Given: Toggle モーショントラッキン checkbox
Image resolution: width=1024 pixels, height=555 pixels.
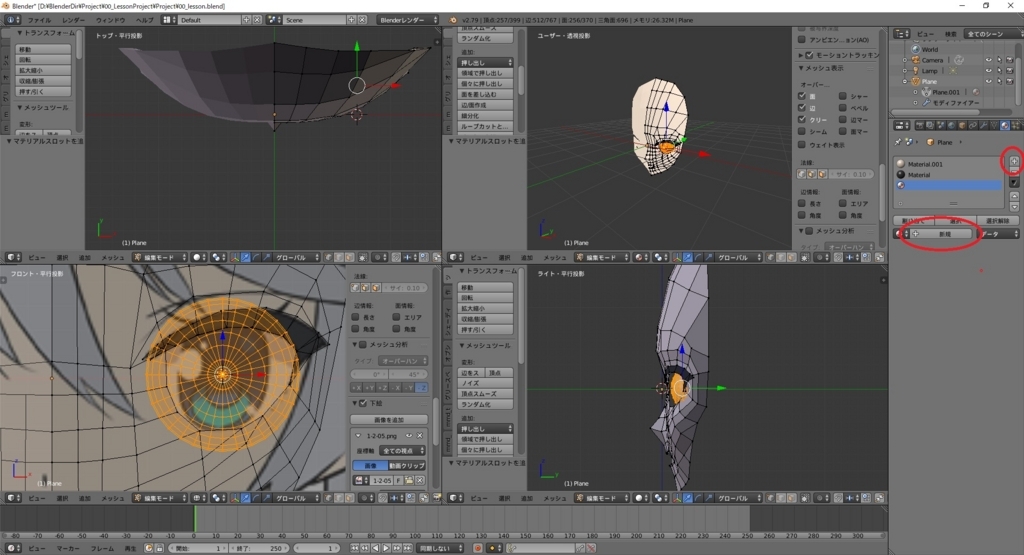Looking at the screenshot, I should (x=810, y=56).
